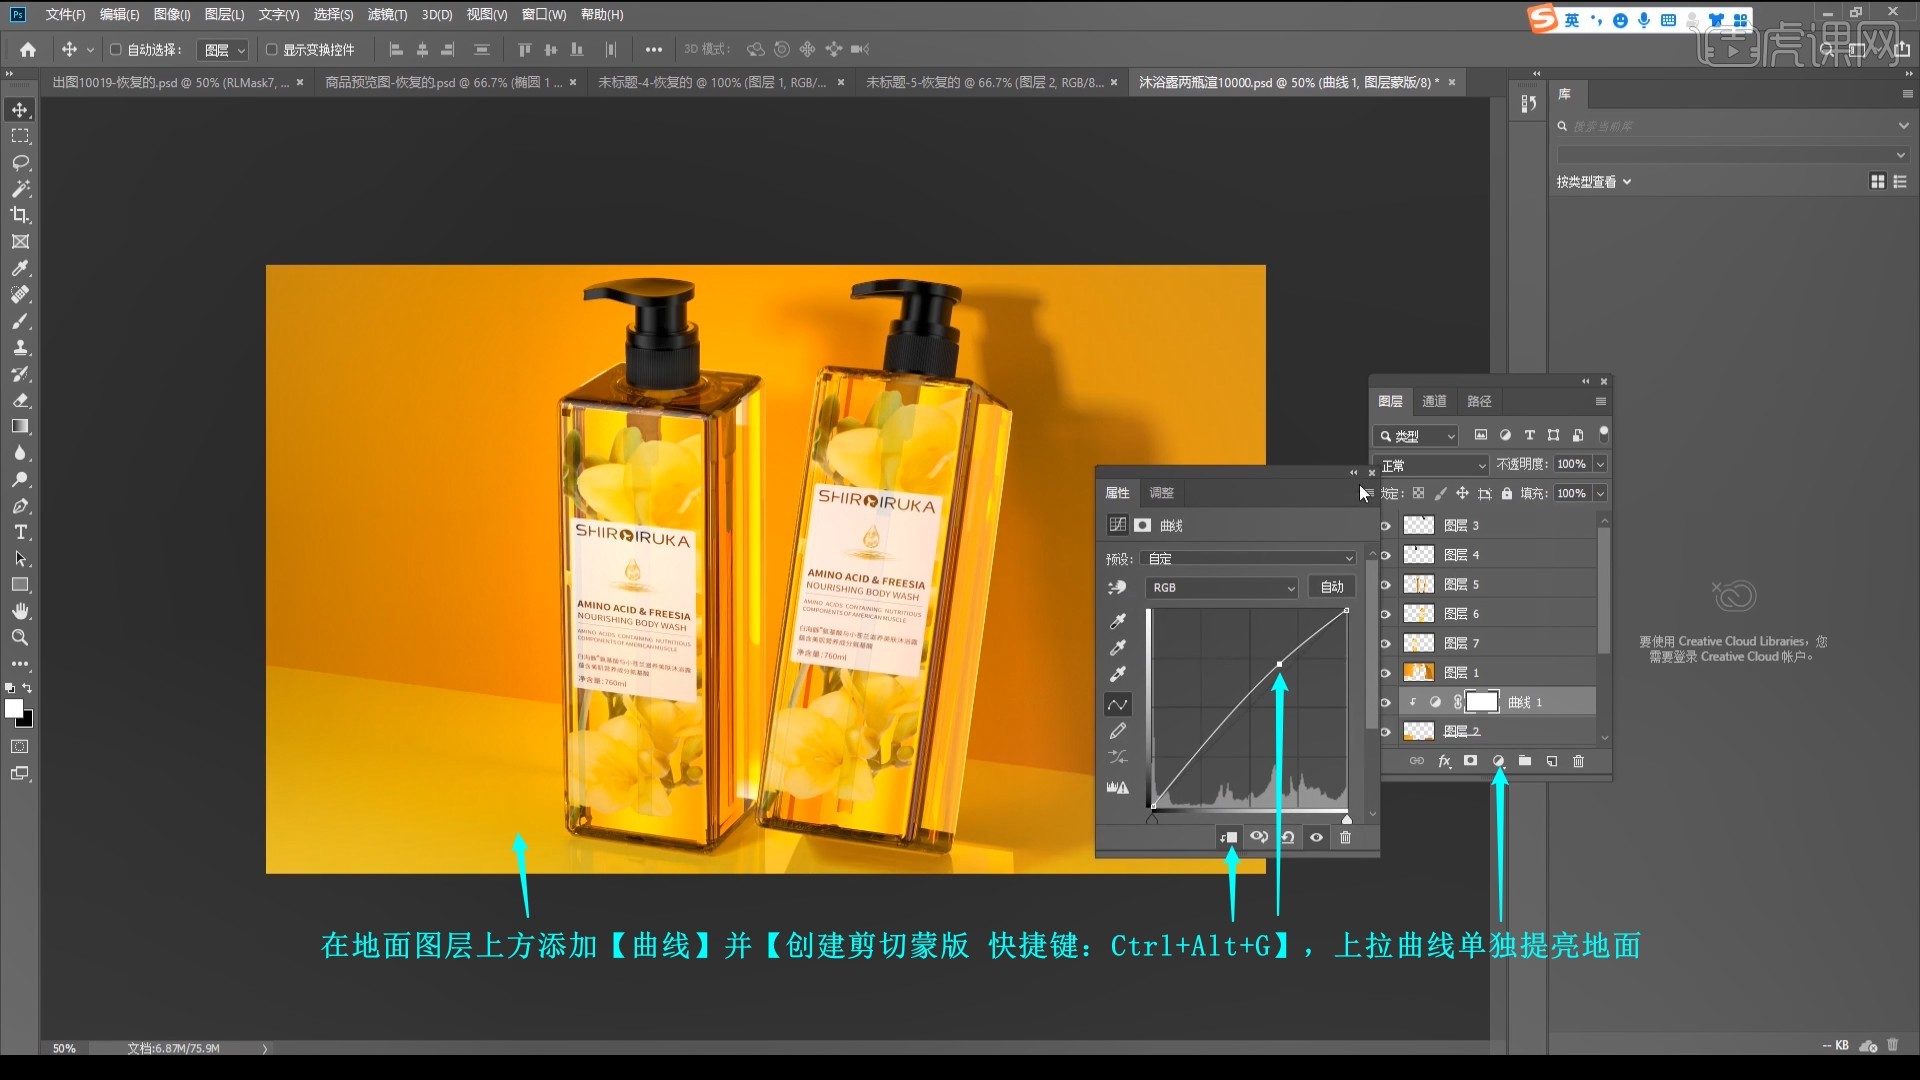This screenshot has width=1920, height=1080.
Task: Open the RGB channel dropdown
Action: click(1221, 588)
